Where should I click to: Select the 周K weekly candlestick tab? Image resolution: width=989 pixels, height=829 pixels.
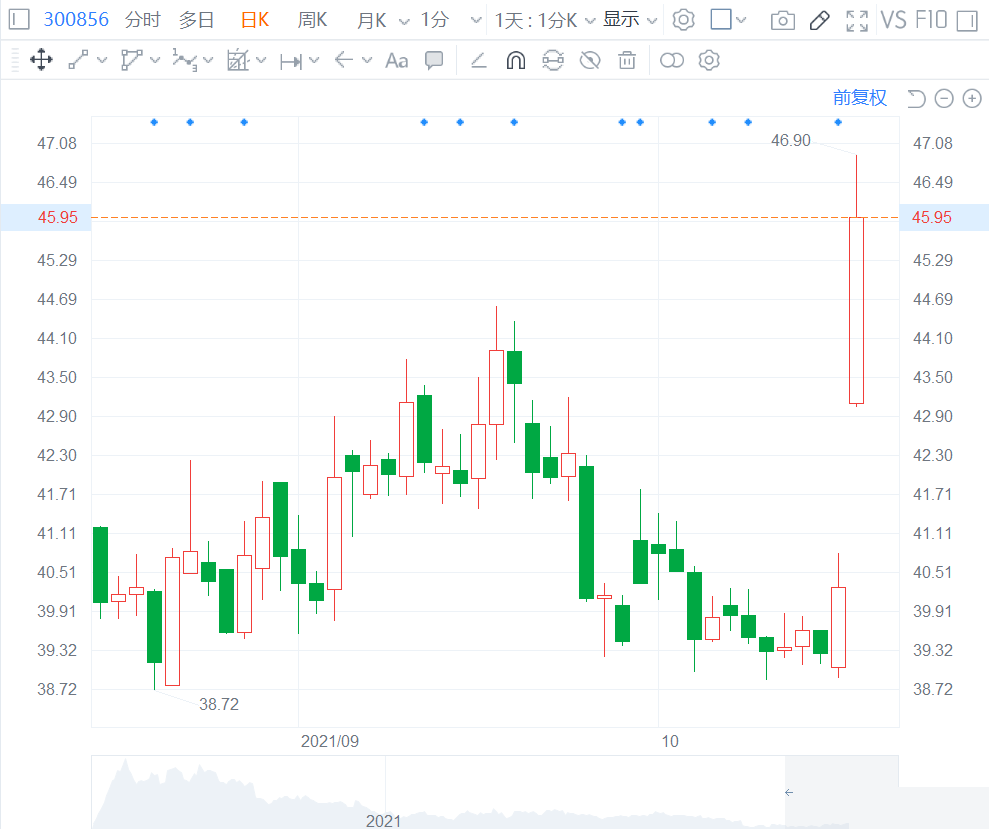[312, 20]
